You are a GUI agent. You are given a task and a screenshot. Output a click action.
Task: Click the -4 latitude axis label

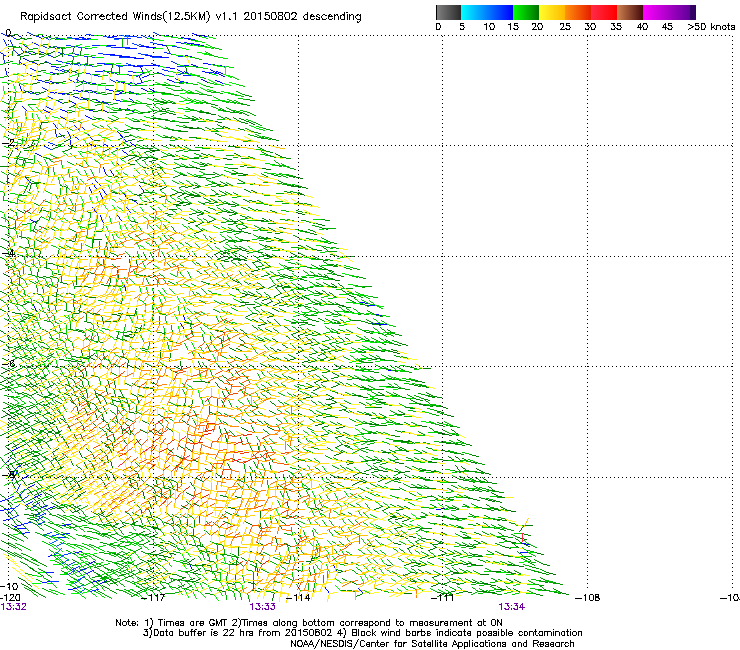point(8,253)
